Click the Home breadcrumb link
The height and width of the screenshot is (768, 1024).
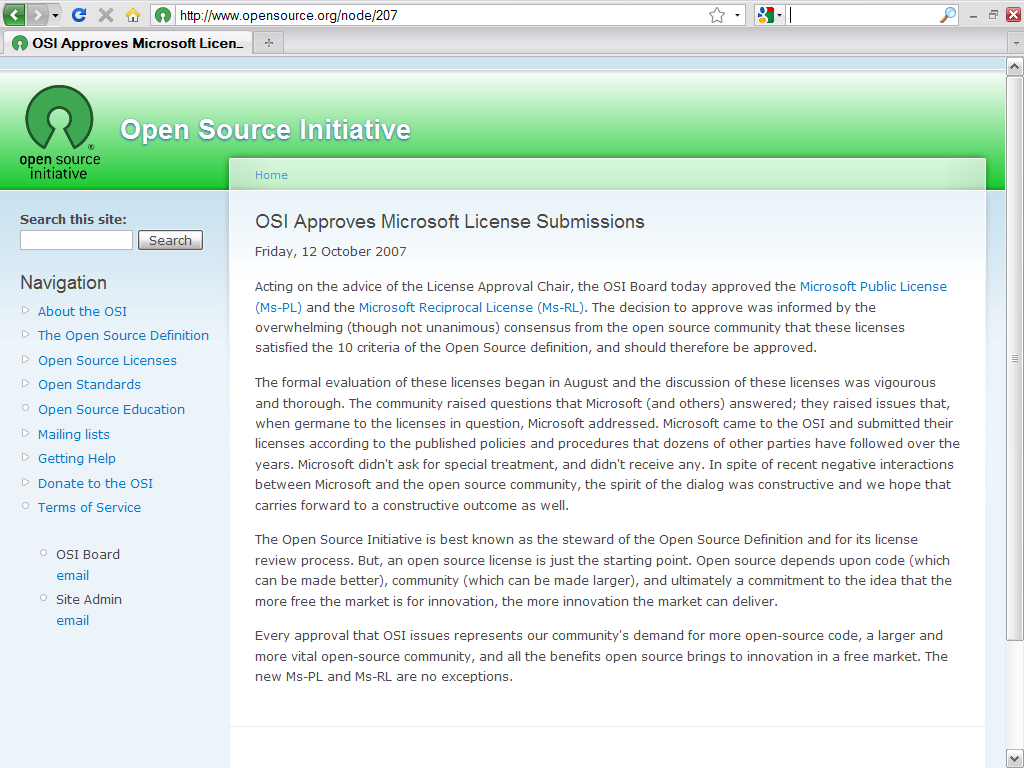click(271, 174)
